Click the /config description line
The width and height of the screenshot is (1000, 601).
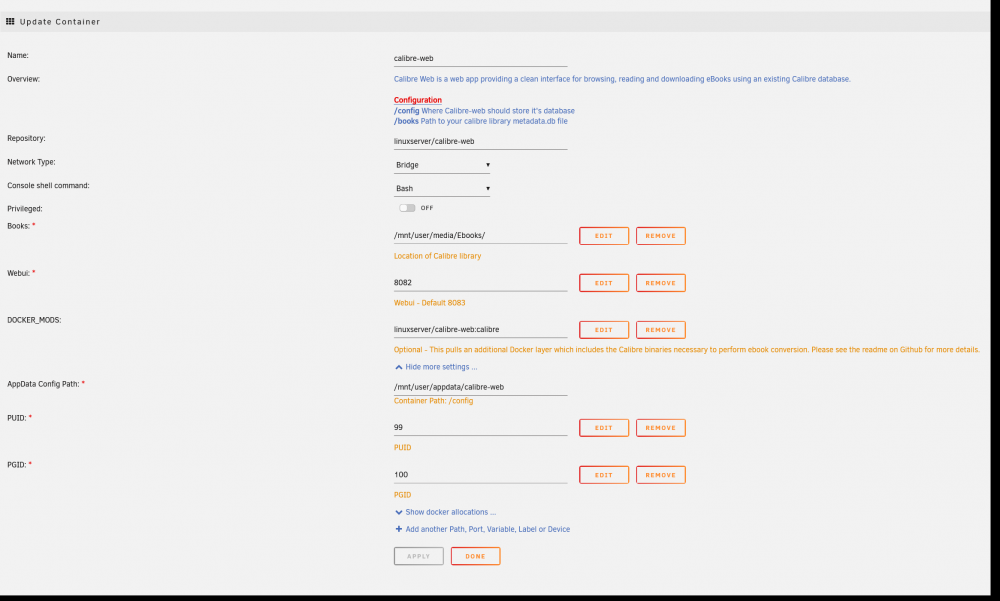[484, 111]
